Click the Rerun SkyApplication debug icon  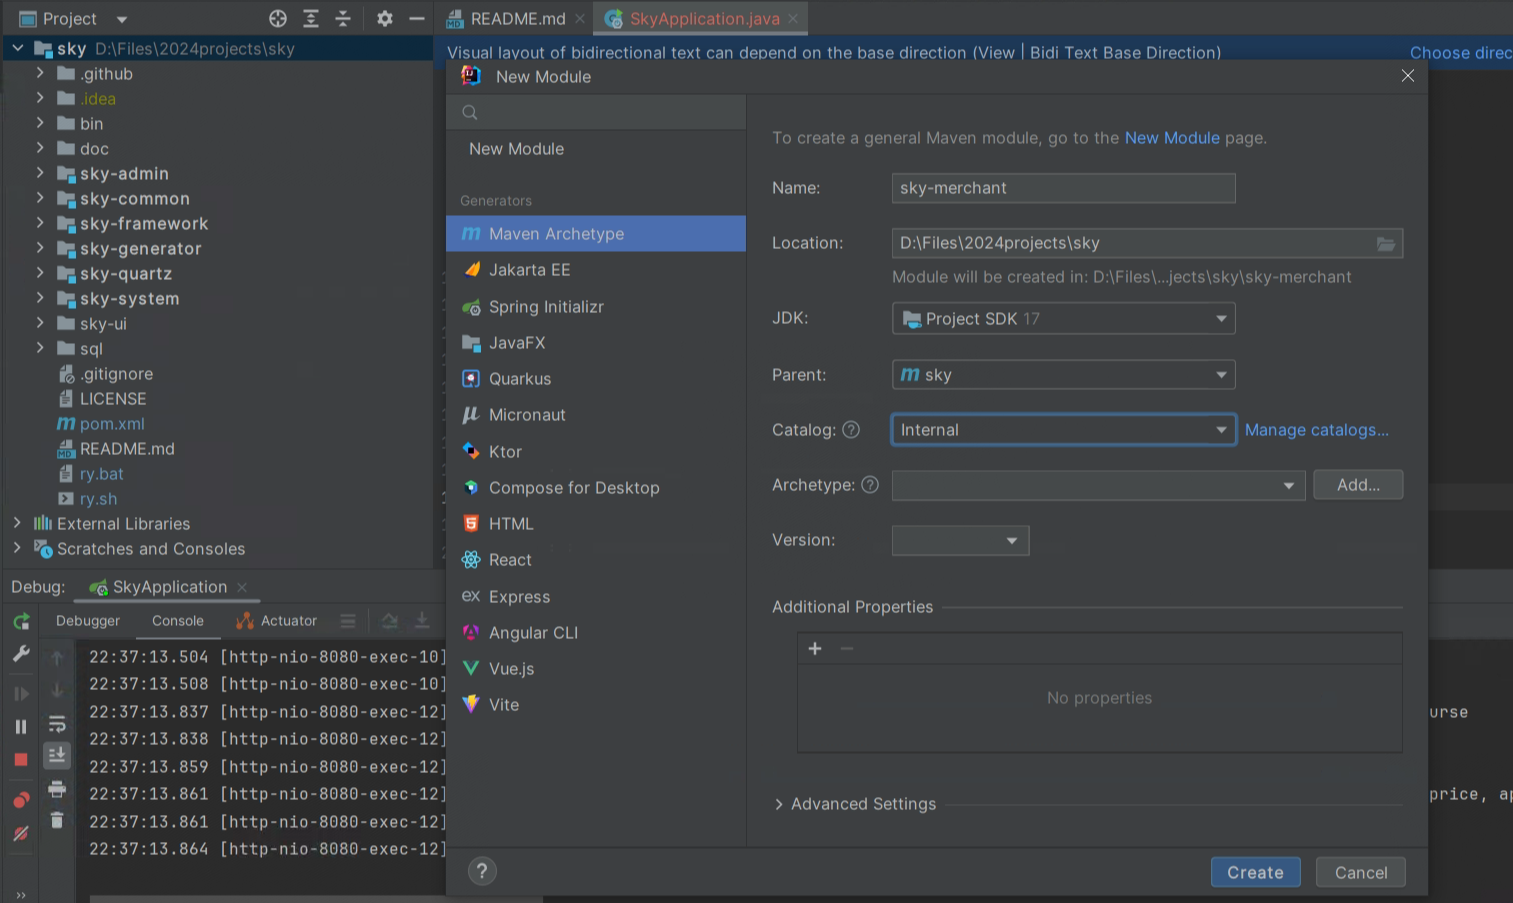(x=21, y=622)
